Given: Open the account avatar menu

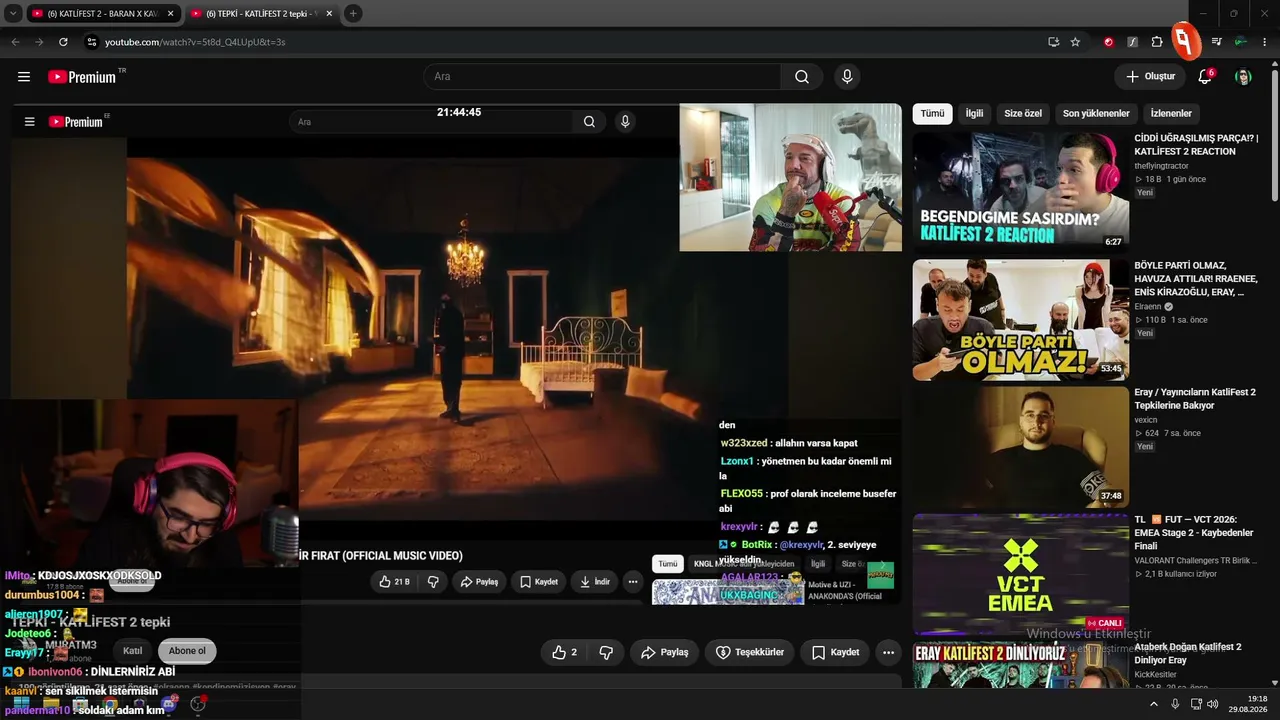Looking at the screenshot, I should coord(1243,77).
